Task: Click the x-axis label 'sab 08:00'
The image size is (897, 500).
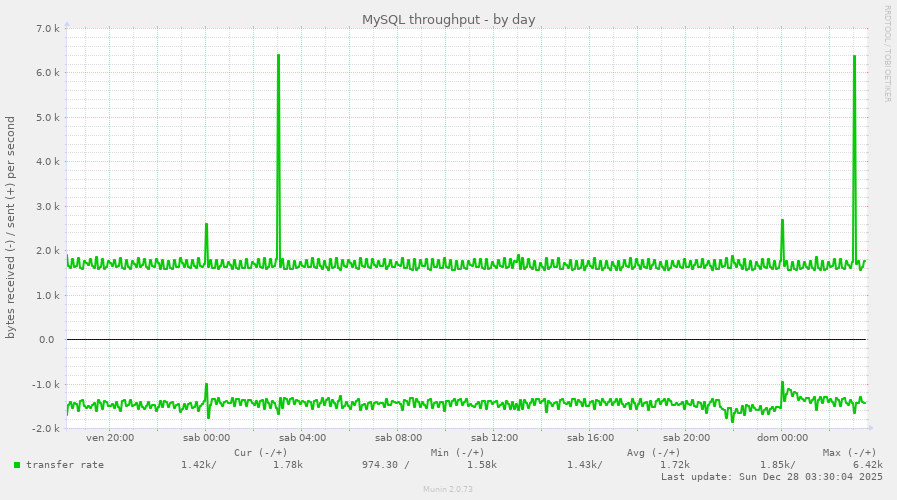Action: point(399,438)
